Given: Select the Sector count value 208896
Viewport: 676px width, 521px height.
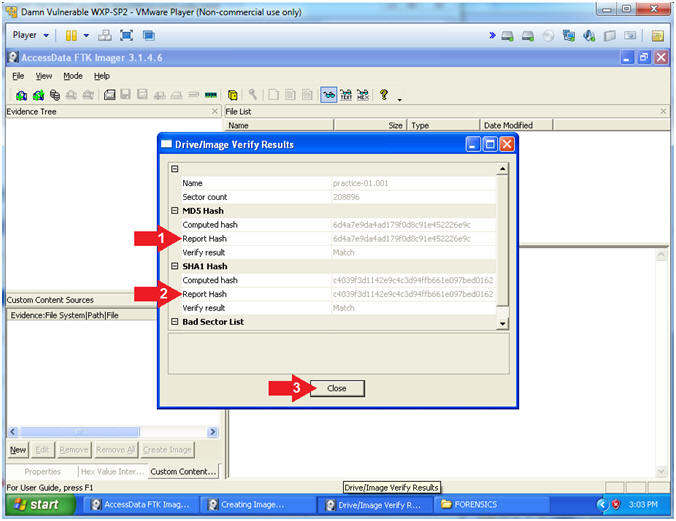Looking at the screenshot, I should point(346,197).
